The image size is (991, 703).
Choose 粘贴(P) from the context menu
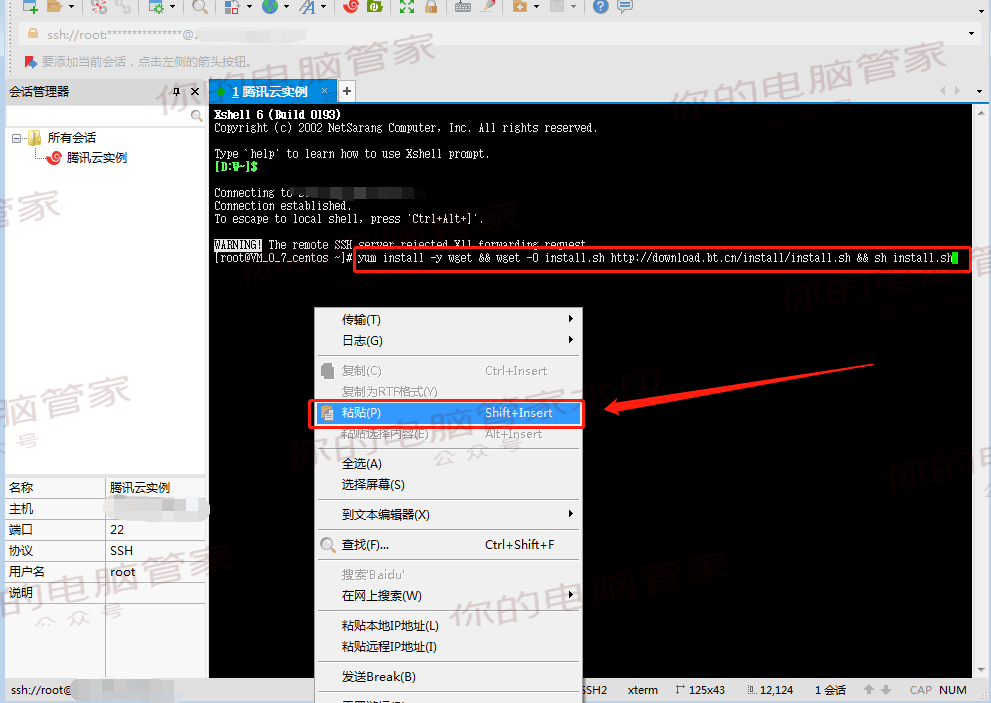pos(449,413)
